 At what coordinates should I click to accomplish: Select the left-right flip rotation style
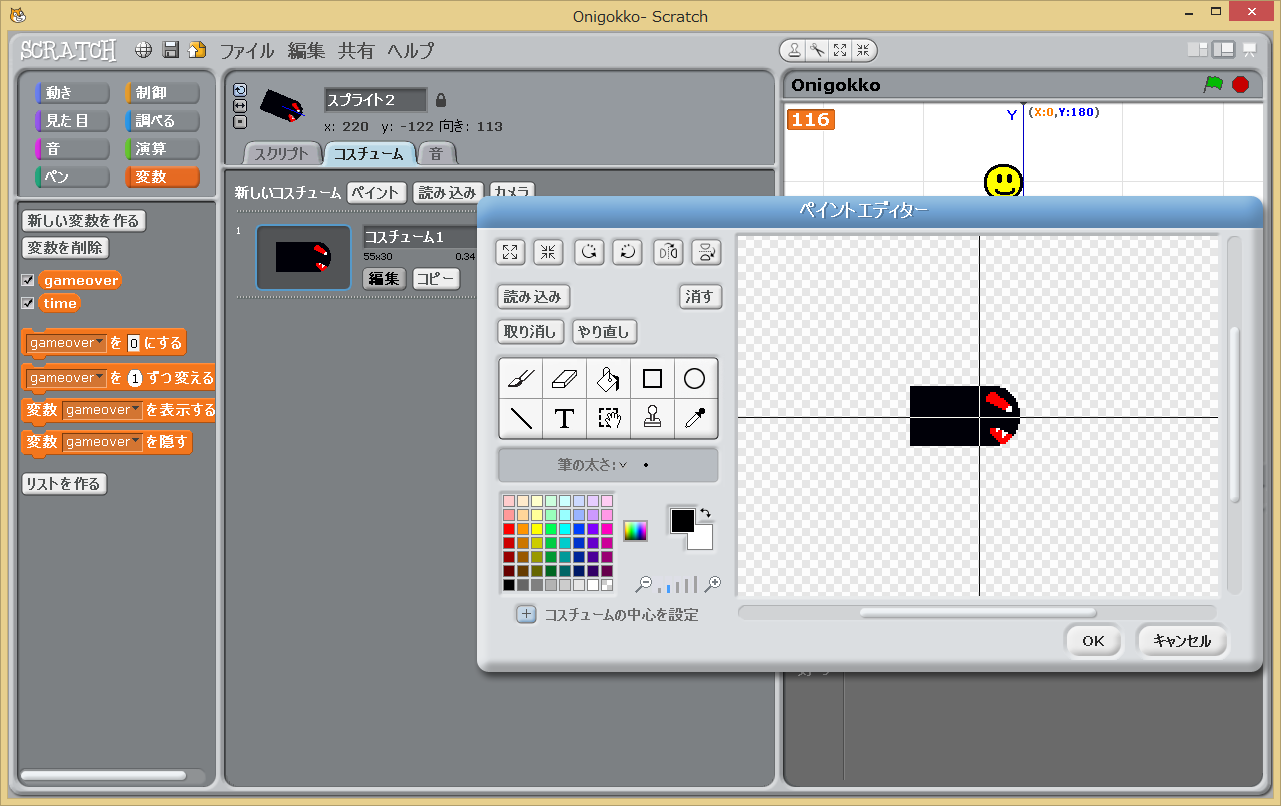240,106
